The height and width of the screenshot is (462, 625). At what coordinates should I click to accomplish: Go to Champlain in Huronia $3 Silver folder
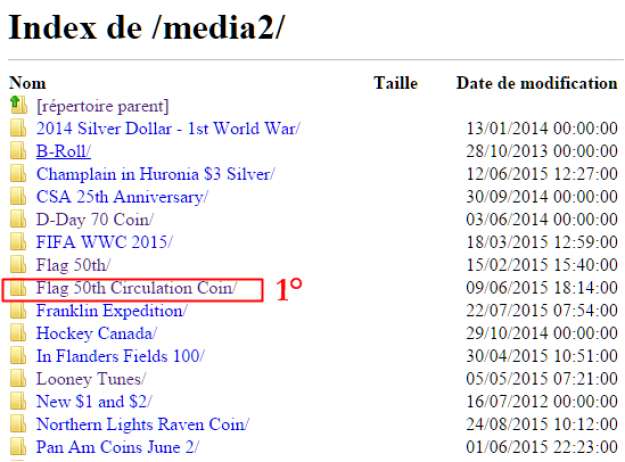point(155,174)
